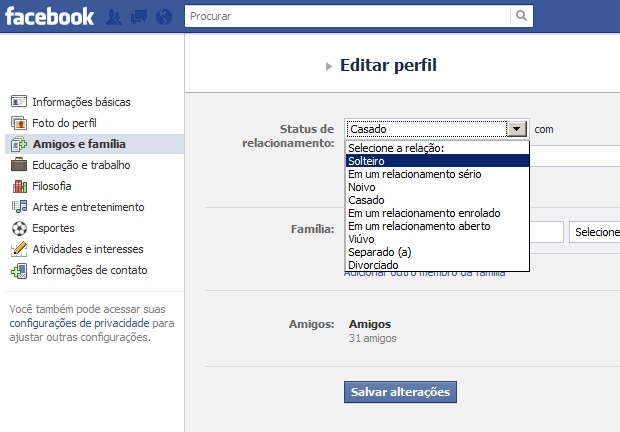This screenshot has height=432, width=620.
Task: Choose Em um relacionamento aberto option
Action: (x=437, y=226)
